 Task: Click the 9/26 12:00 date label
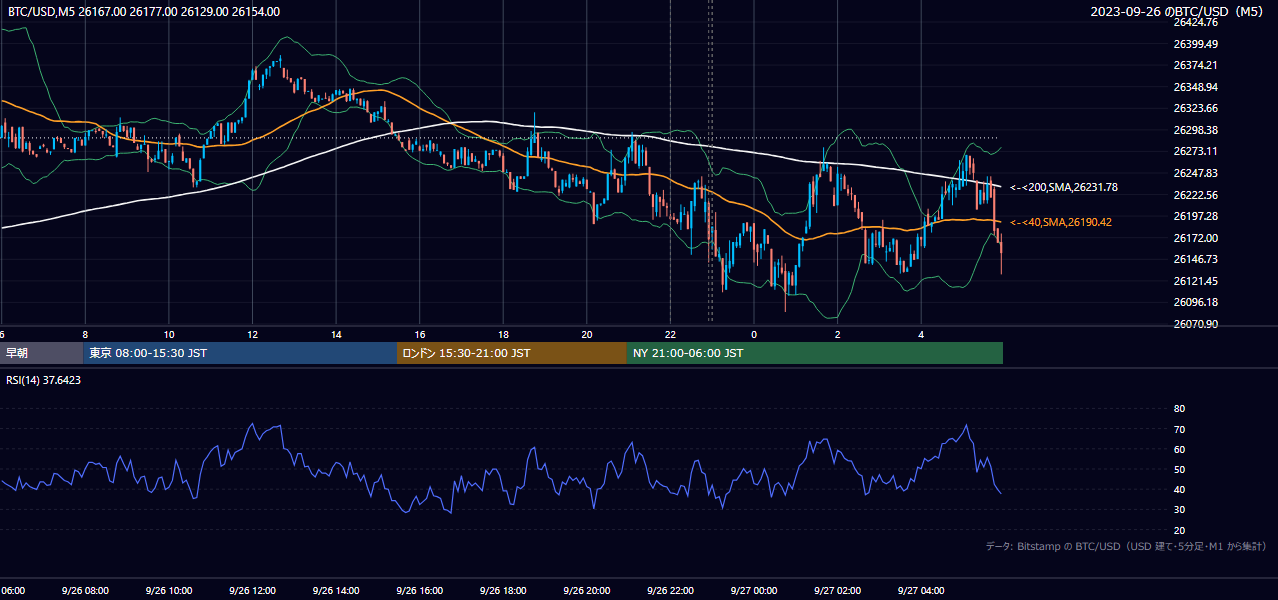(x=252, y=590)
